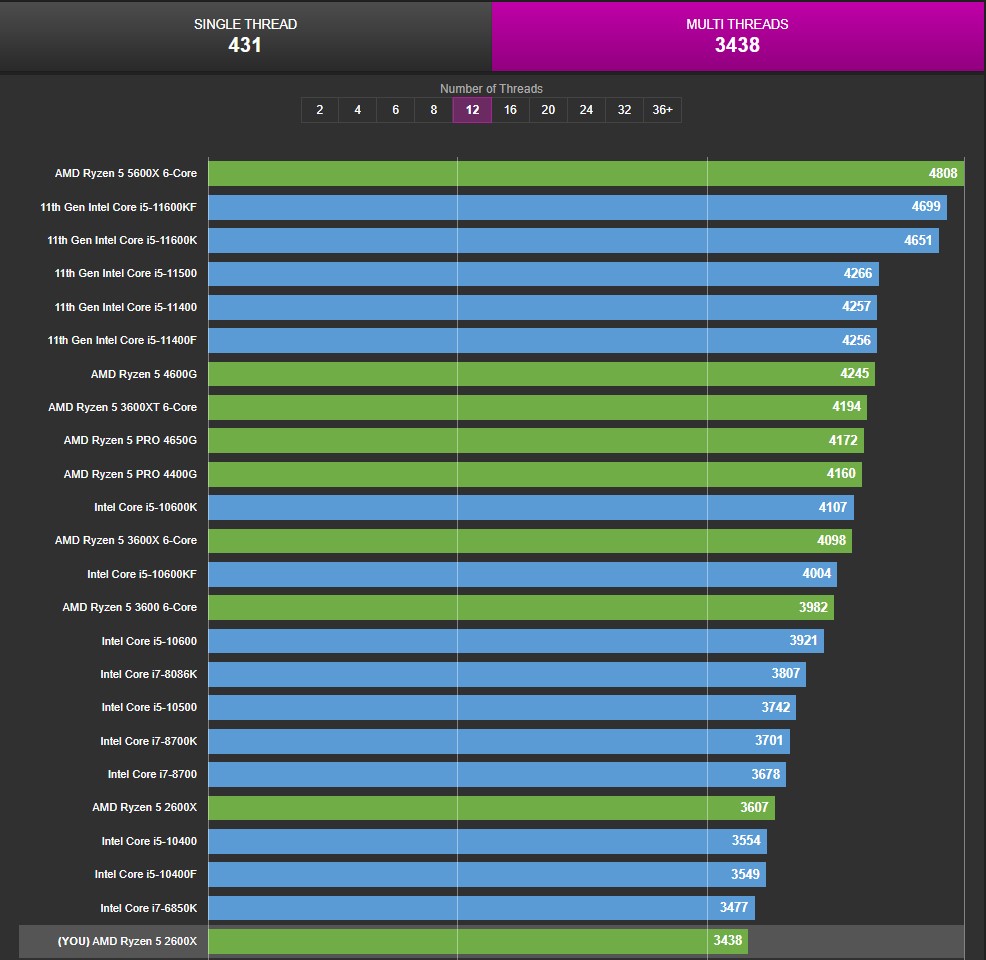The height and width of the screenshot is (960, 986).
Task: Select the 36+ threads button
Action: (662, 110)
